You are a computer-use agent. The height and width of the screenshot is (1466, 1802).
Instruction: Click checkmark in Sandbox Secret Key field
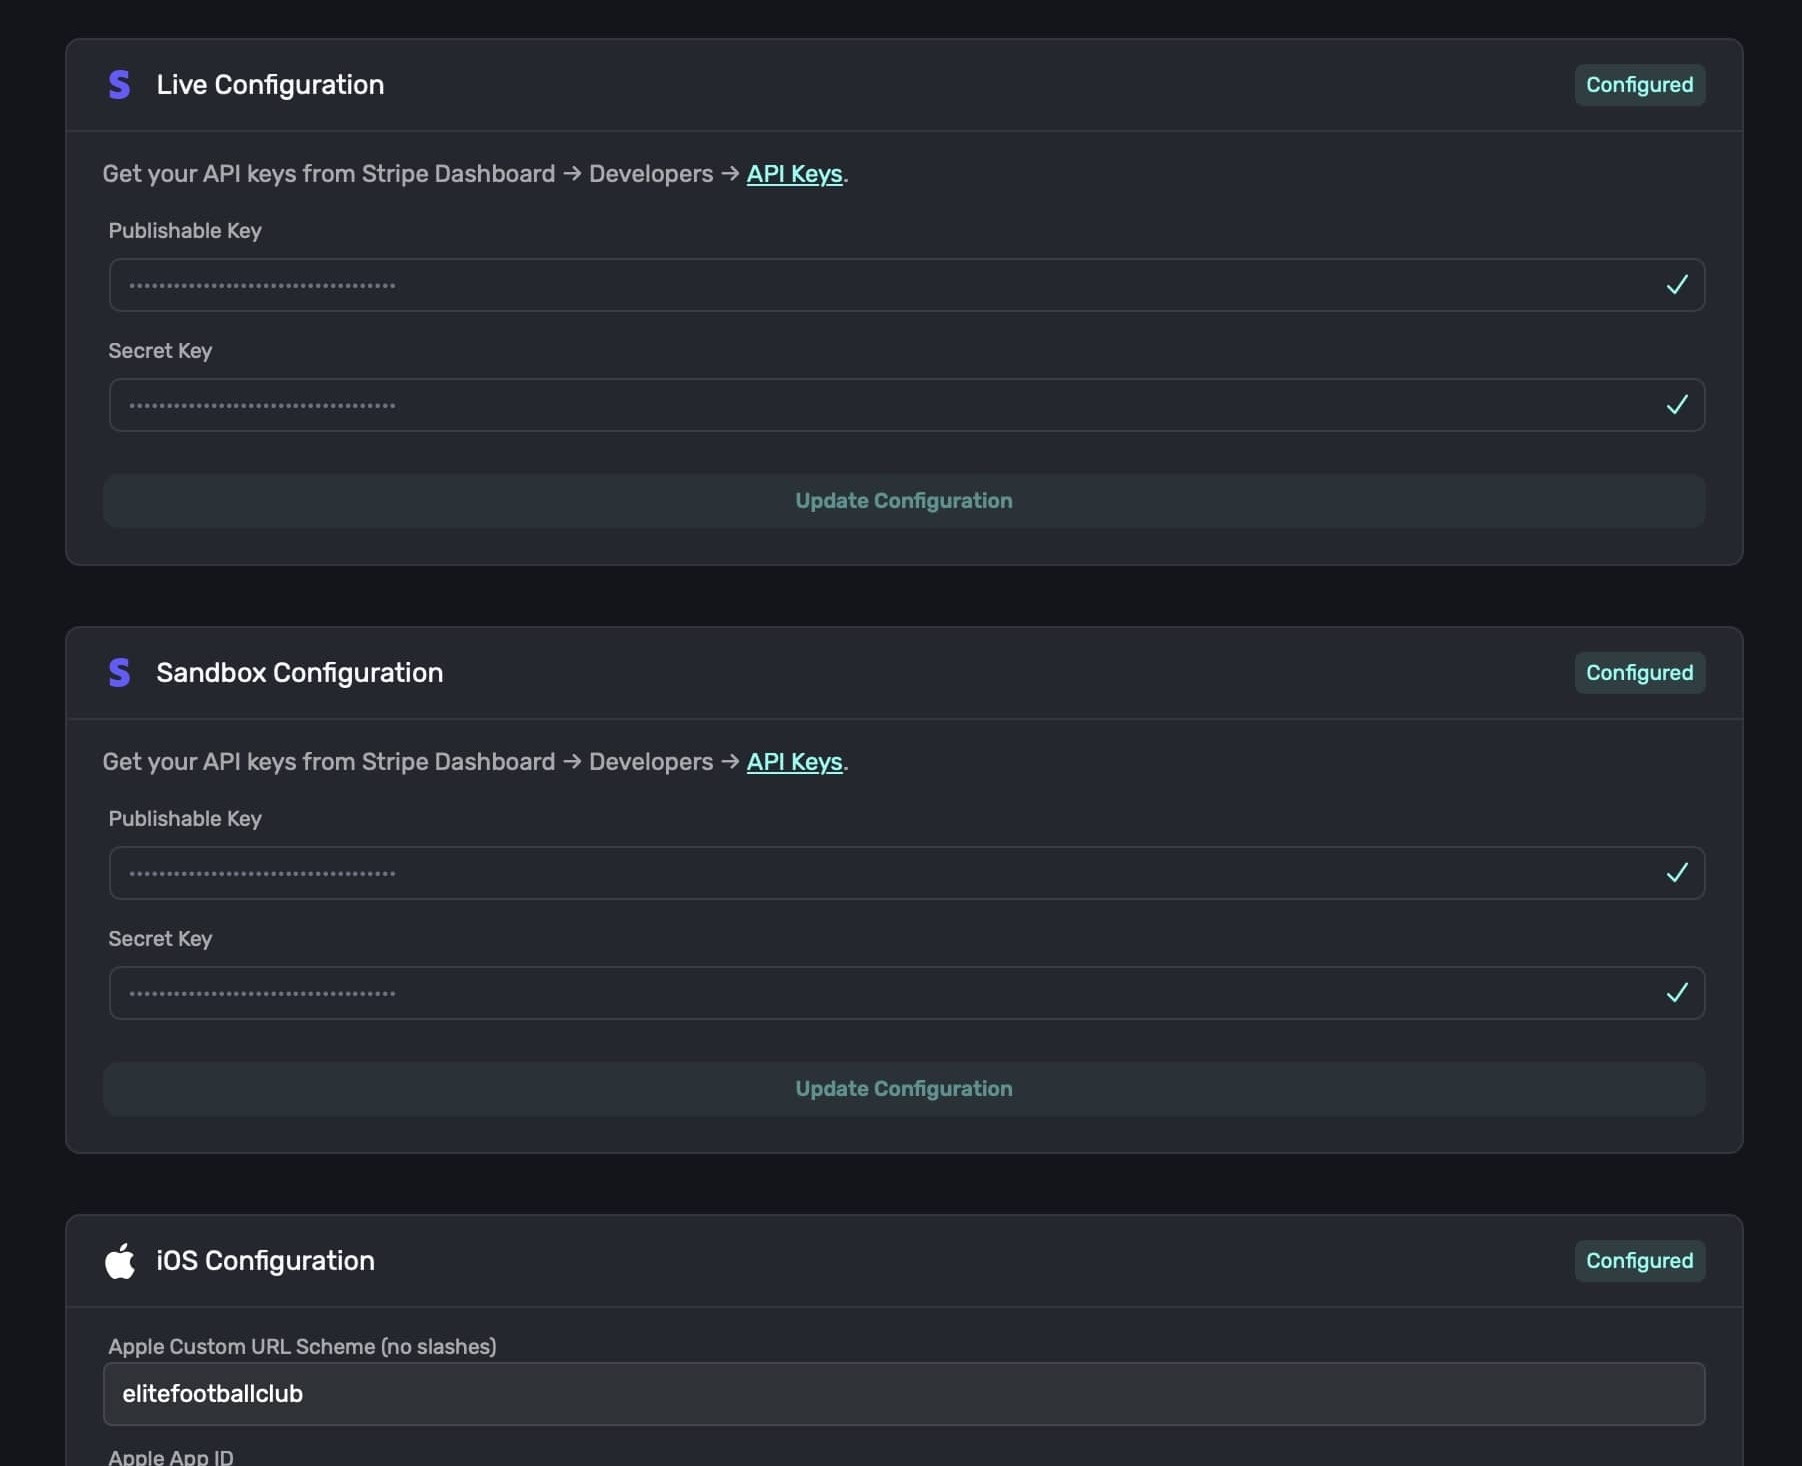click(1677, 993)
